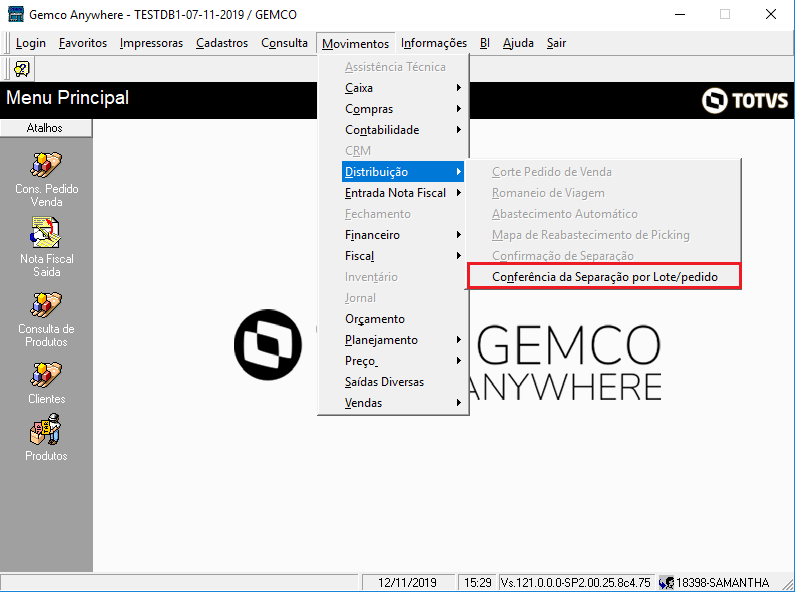Click the Movimentos menu
Viewport: 795px width, 592px height.
point(355,44)
